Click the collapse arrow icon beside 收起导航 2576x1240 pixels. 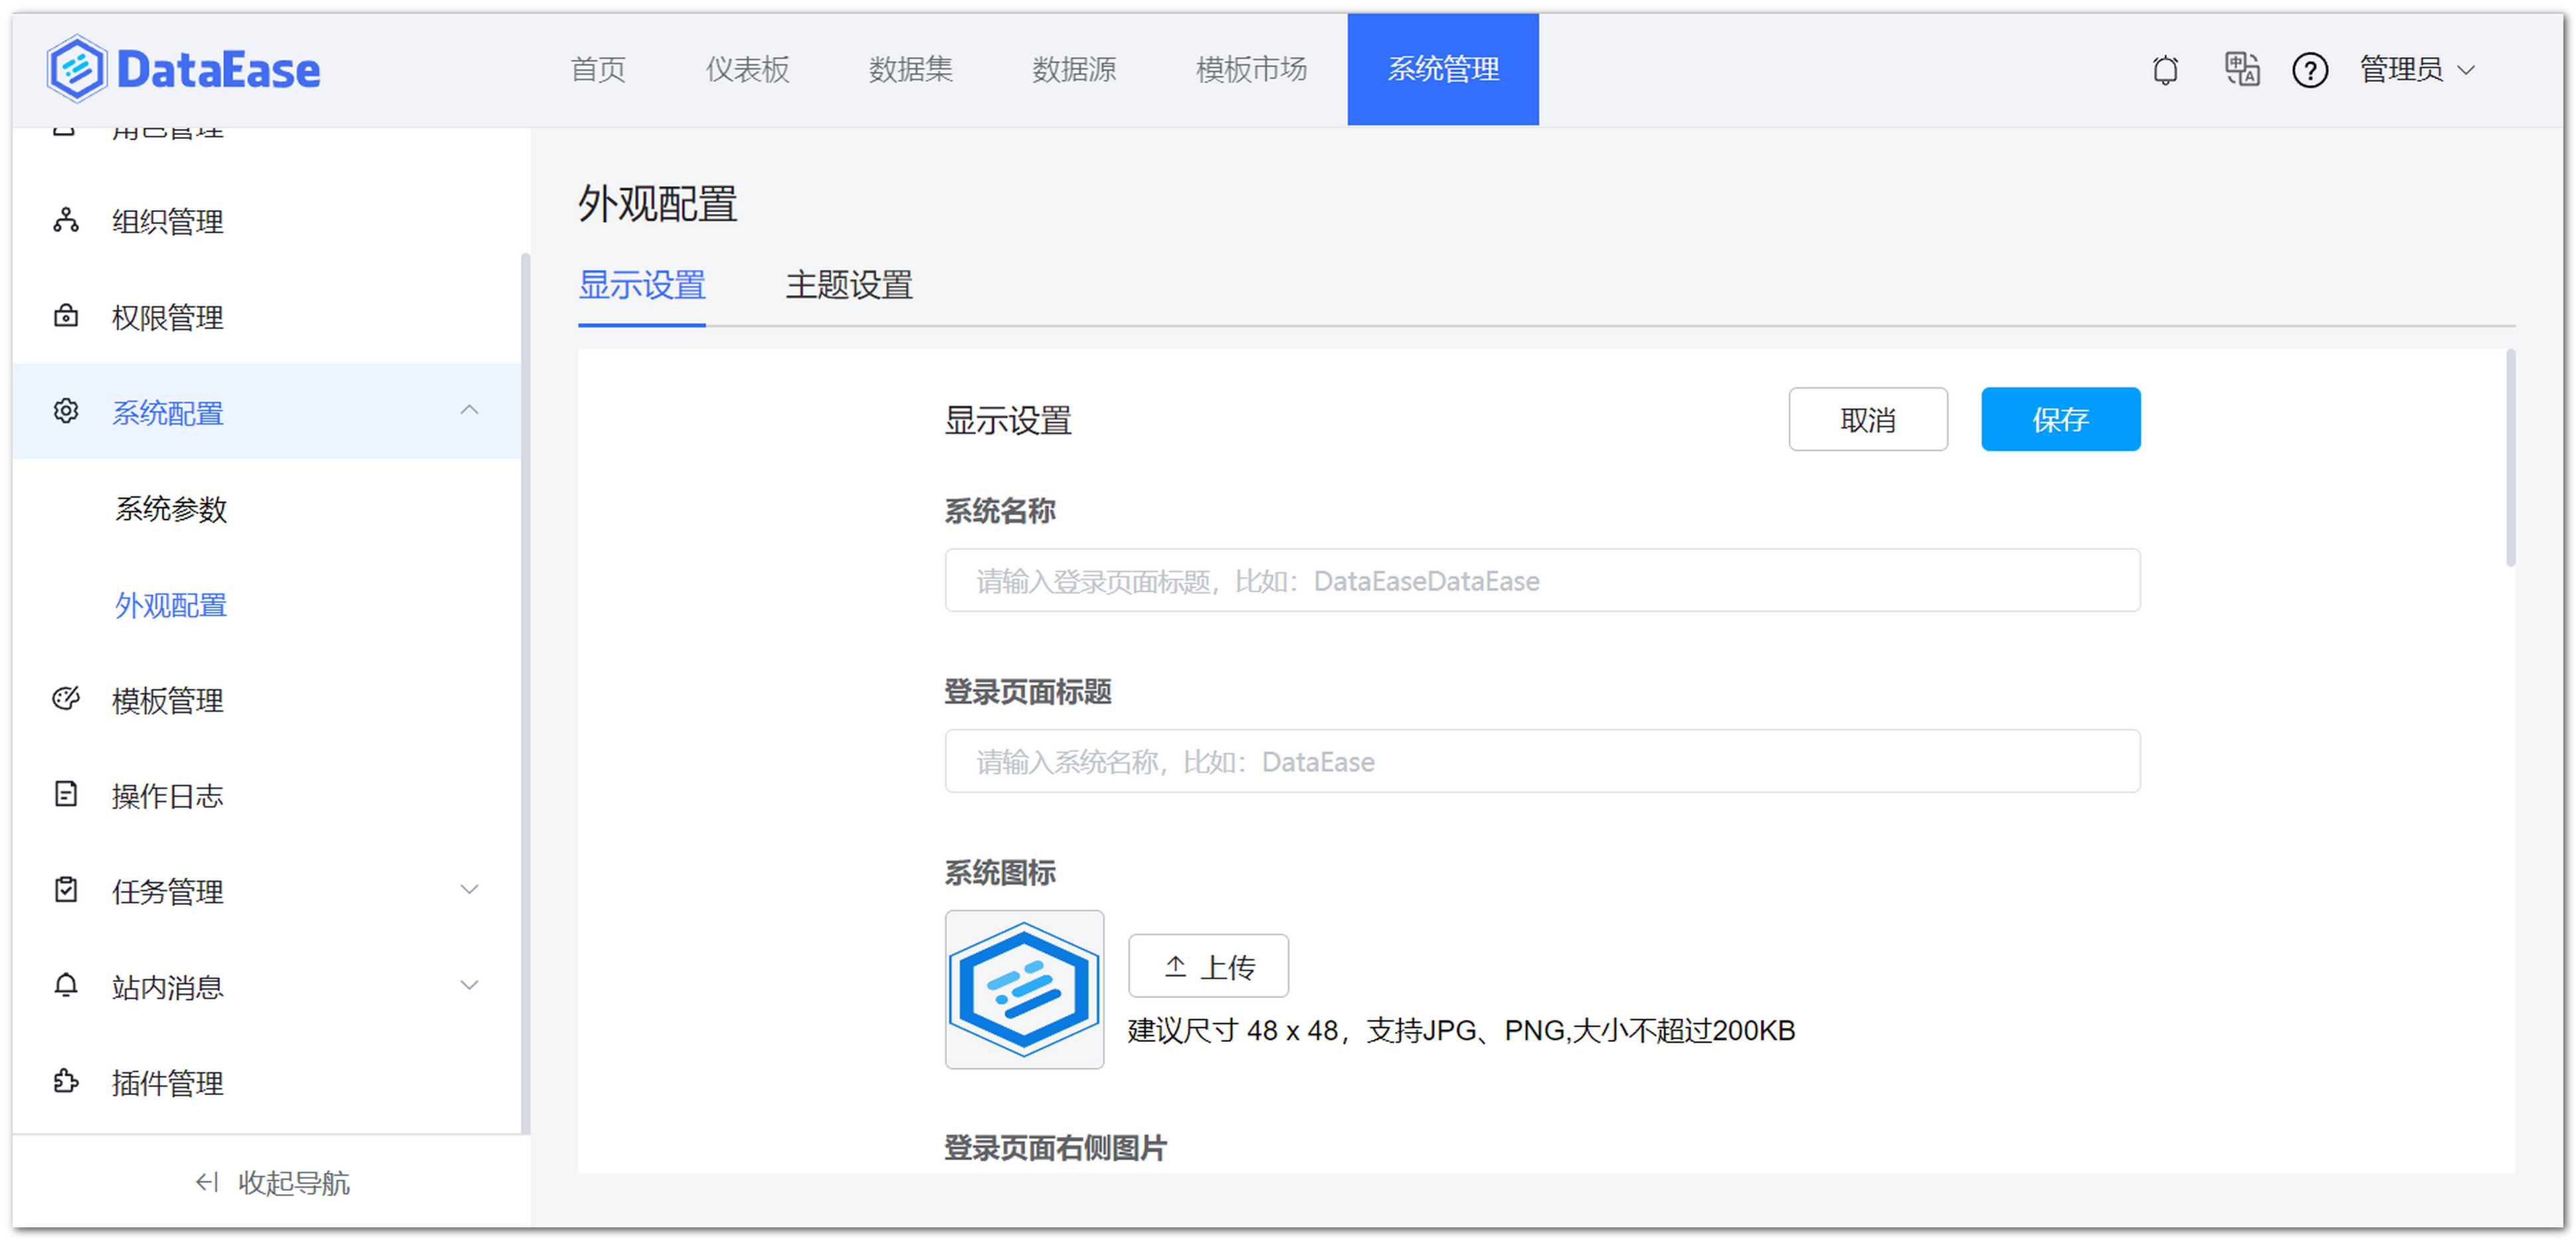tap(207, 1183)
